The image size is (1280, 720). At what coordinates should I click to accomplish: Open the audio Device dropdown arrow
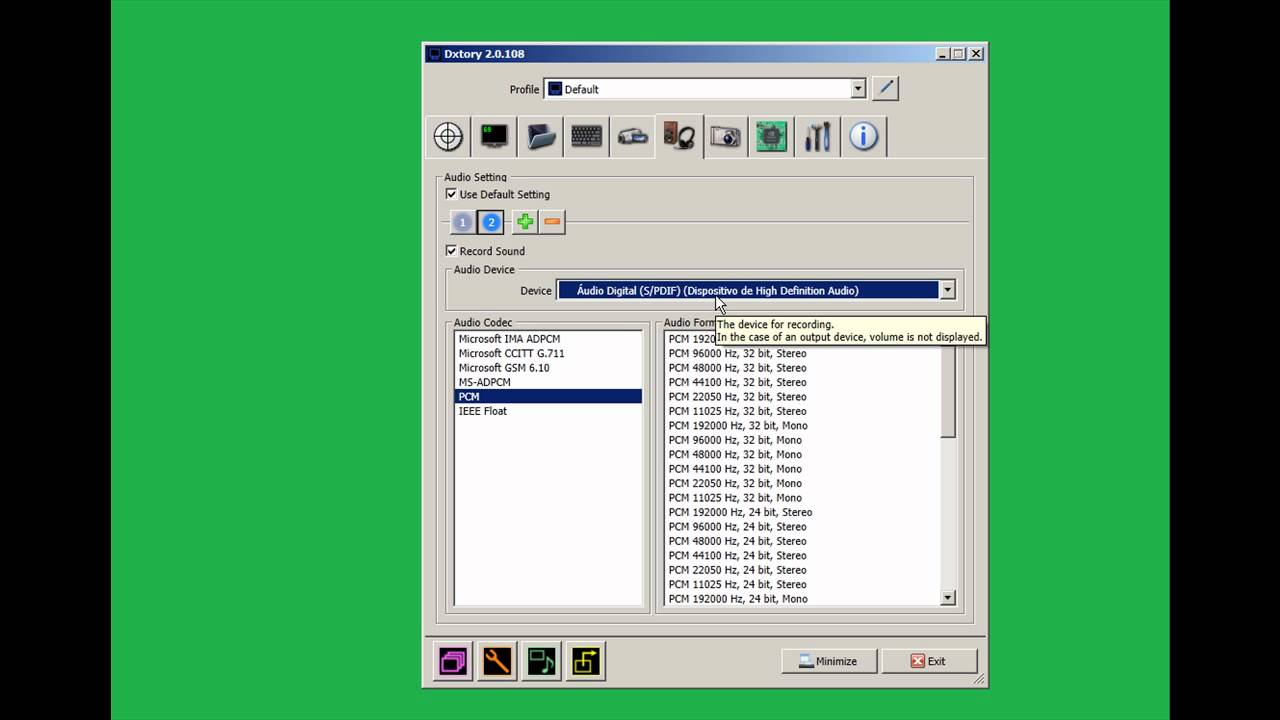pyautogui.click(x=947, y=290)
